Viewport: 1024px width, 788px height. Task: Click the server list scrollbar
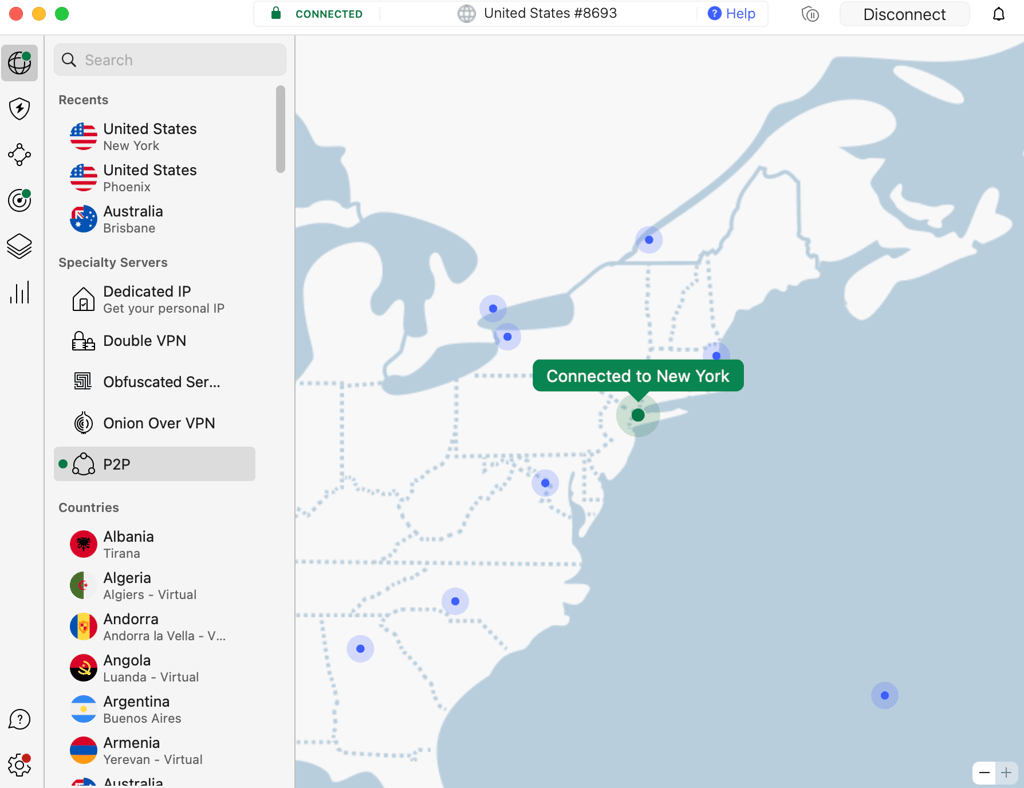(281, 129)
